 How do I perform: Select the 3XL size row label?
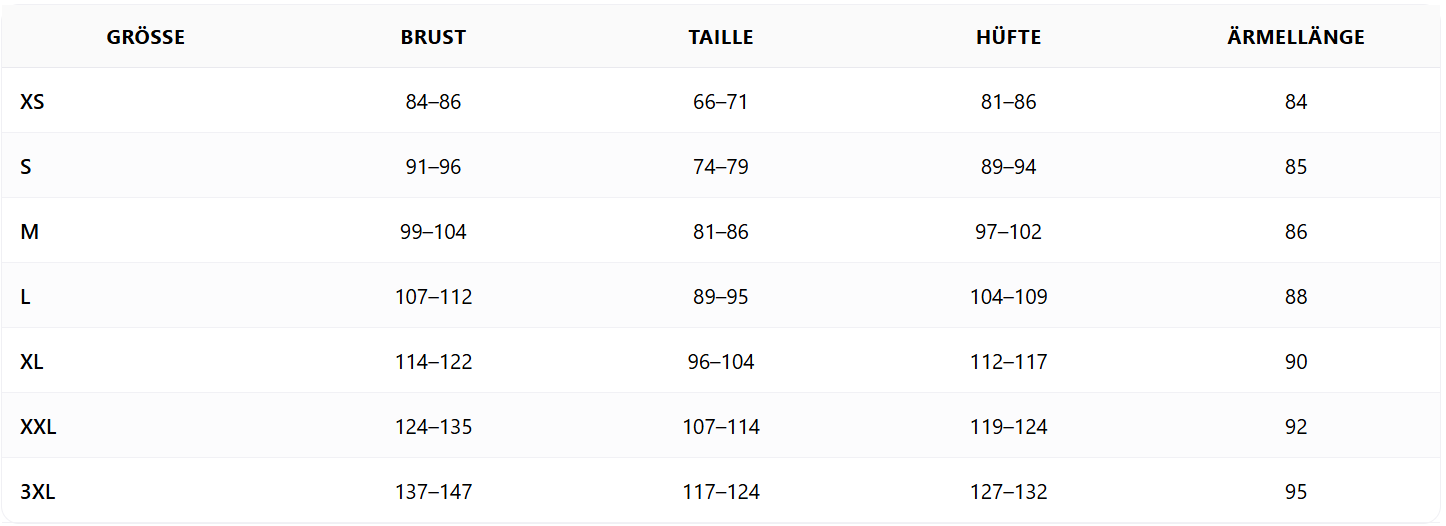[x=38, y=492]
